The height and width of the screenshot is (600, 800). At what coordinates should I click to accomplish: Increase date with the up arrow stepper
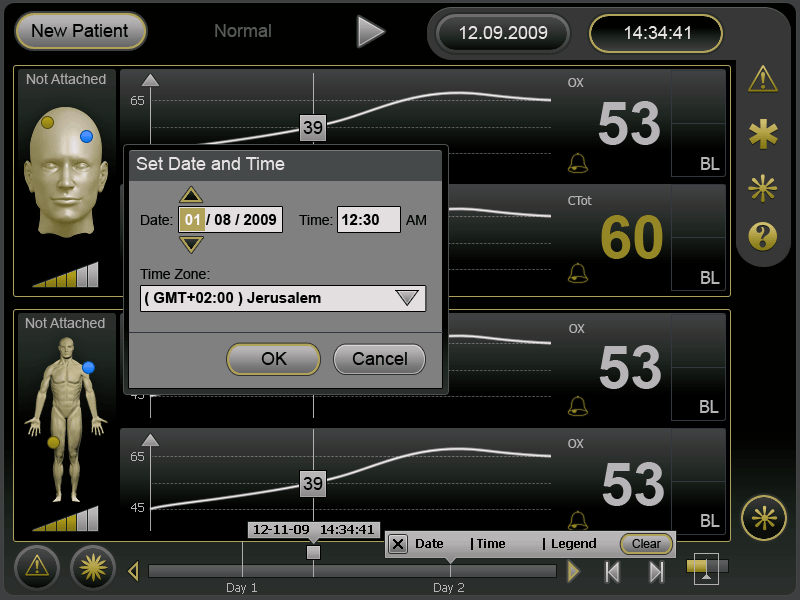(x=191, y=195)
